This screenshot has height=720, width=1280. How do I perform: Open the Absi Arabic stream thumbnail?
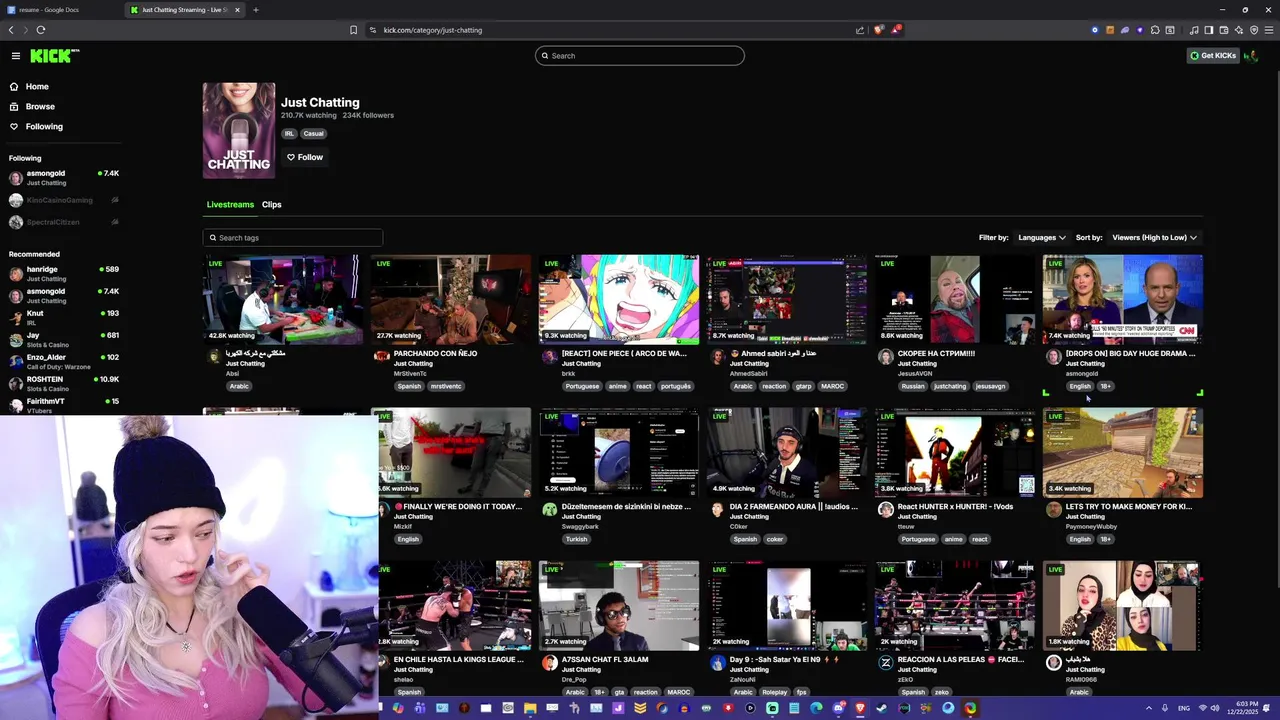click(x=282, y=299)
